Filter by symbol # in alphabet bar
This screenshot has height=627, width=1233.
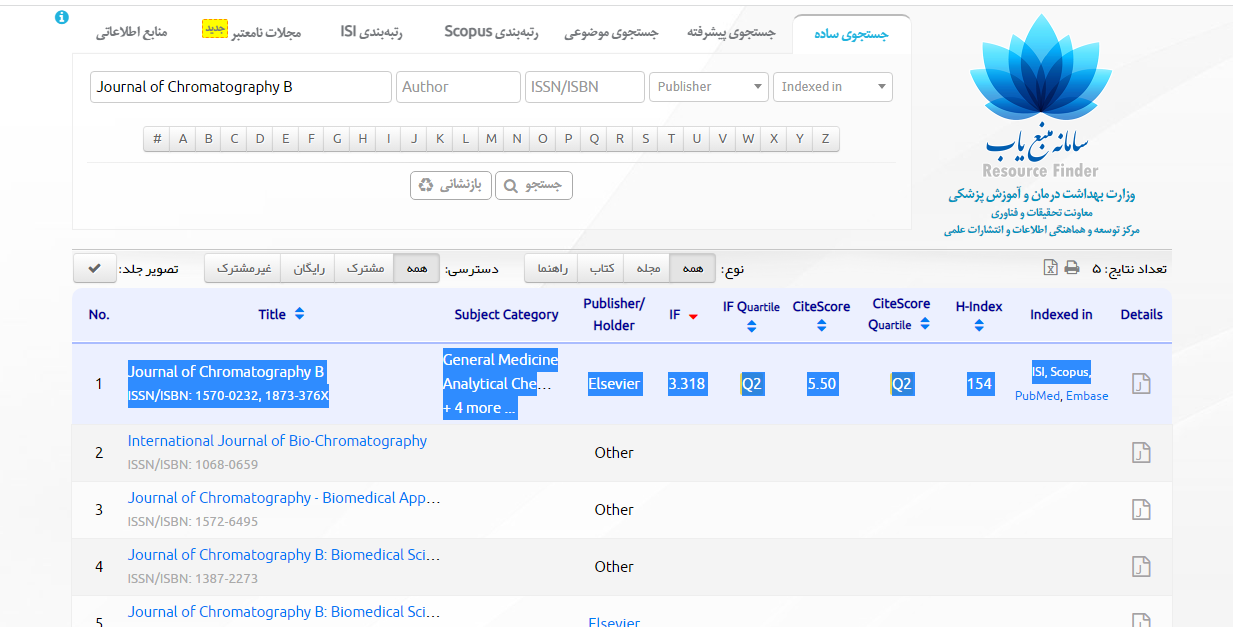tap(157, 139)
